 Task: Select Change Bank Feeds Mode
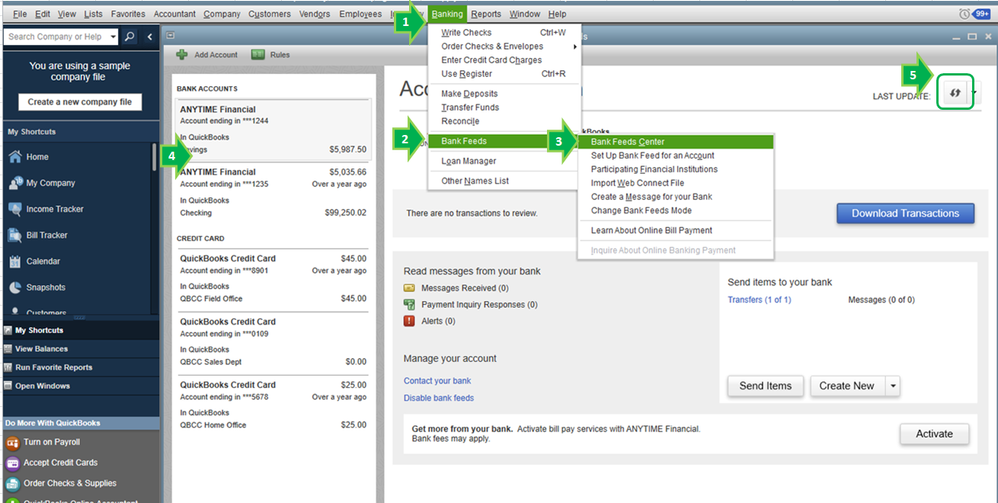pos(675,211)
